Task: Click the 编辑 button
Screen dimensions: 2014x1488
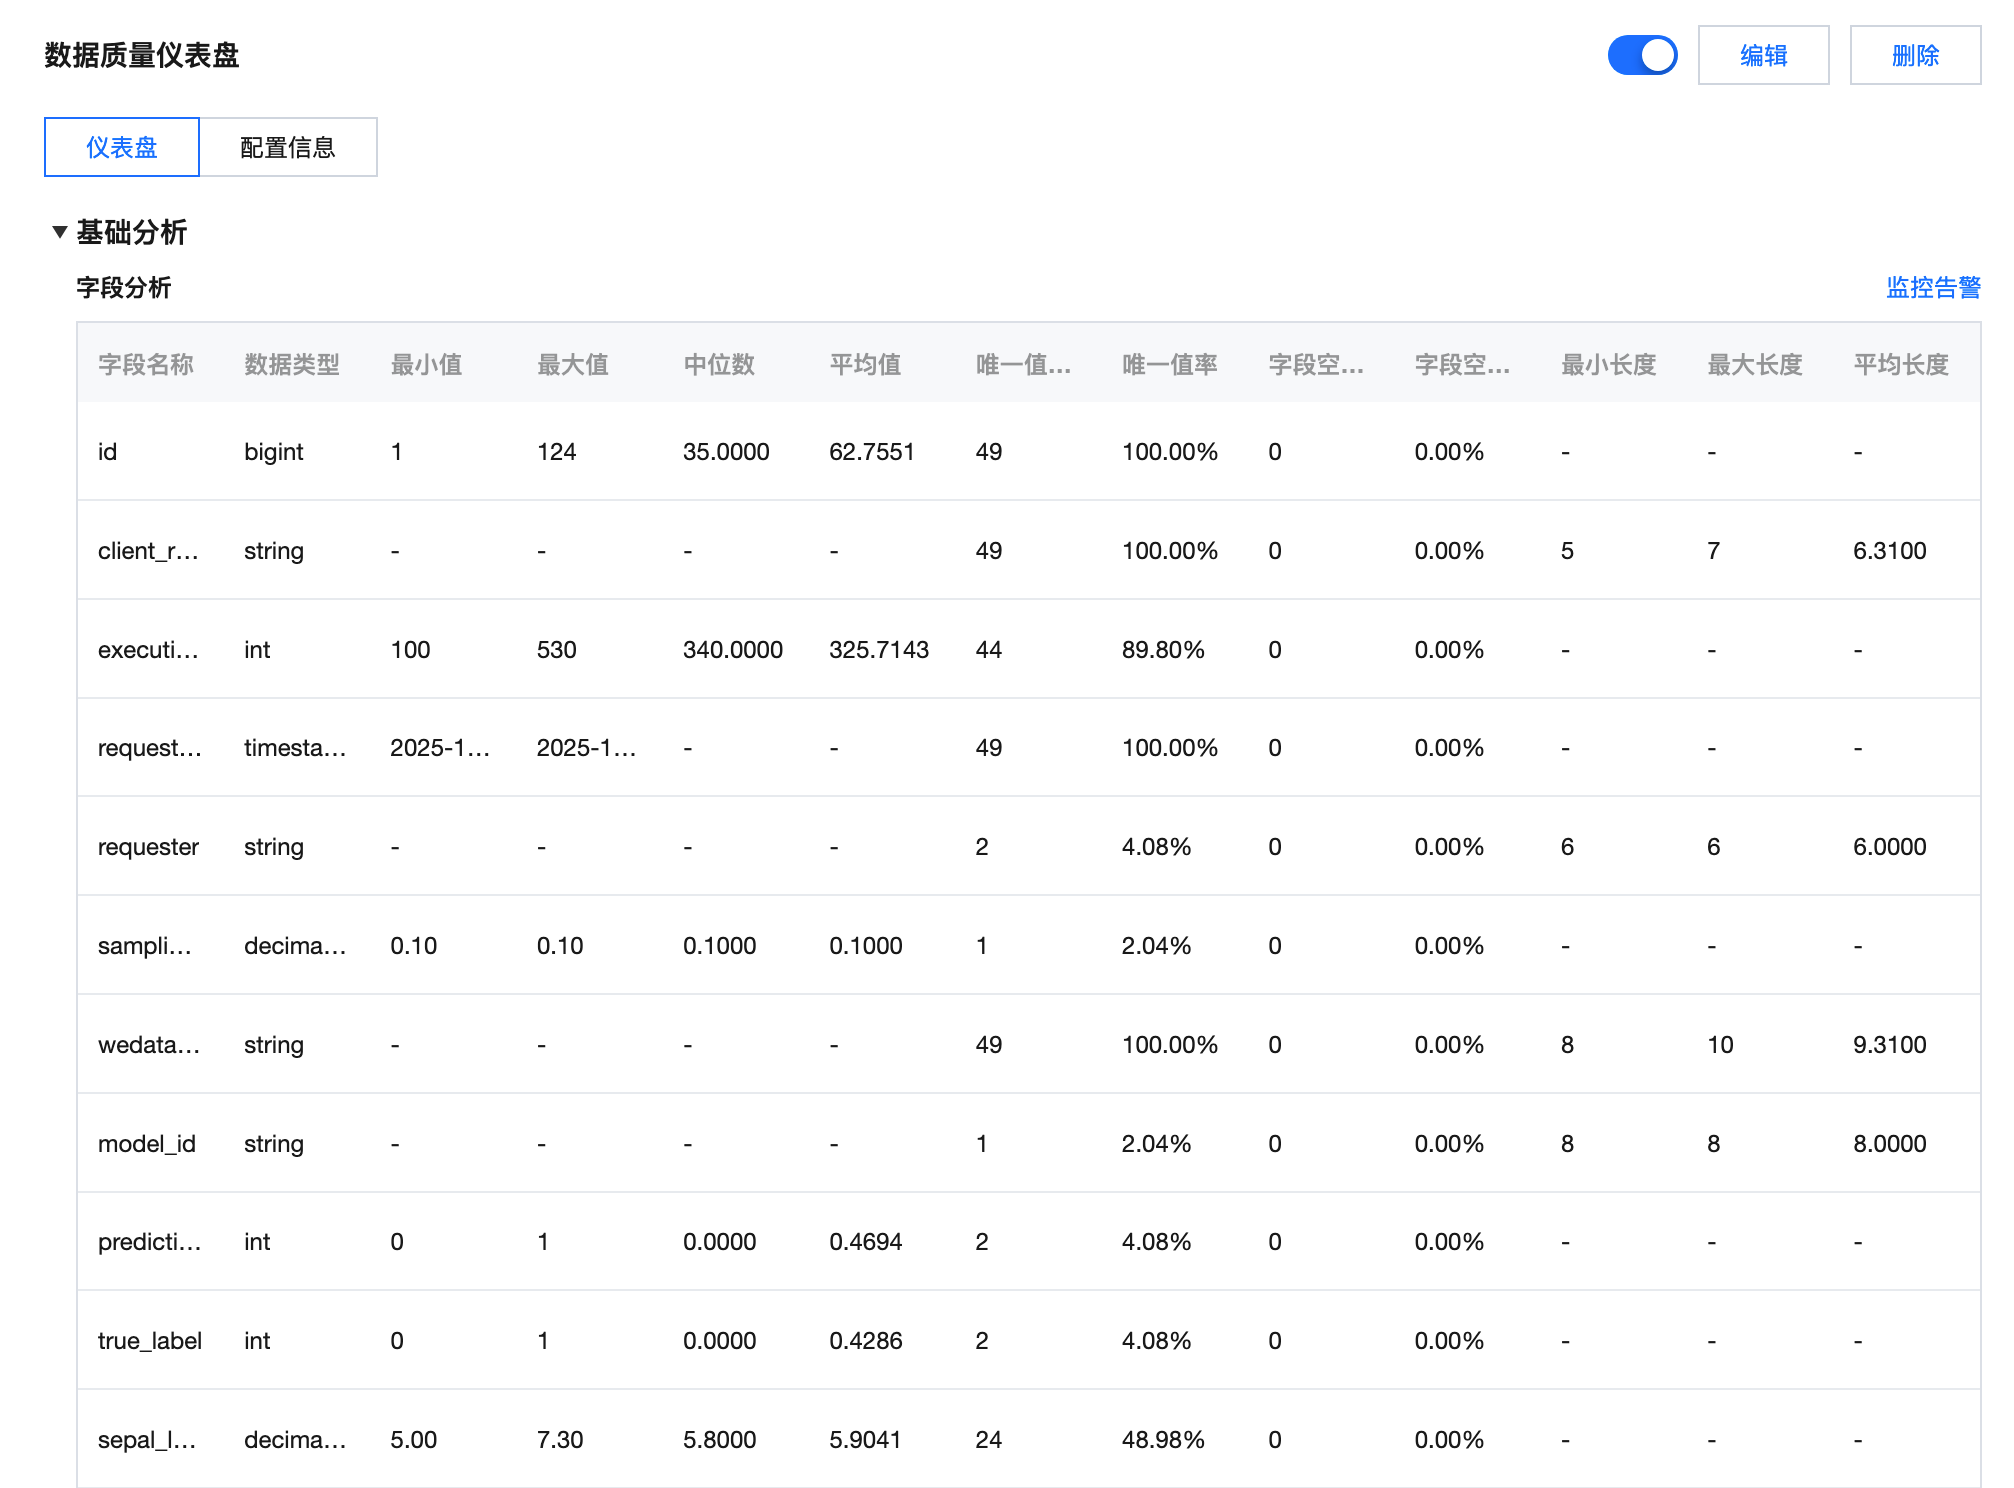Action: coord(1763,55)
